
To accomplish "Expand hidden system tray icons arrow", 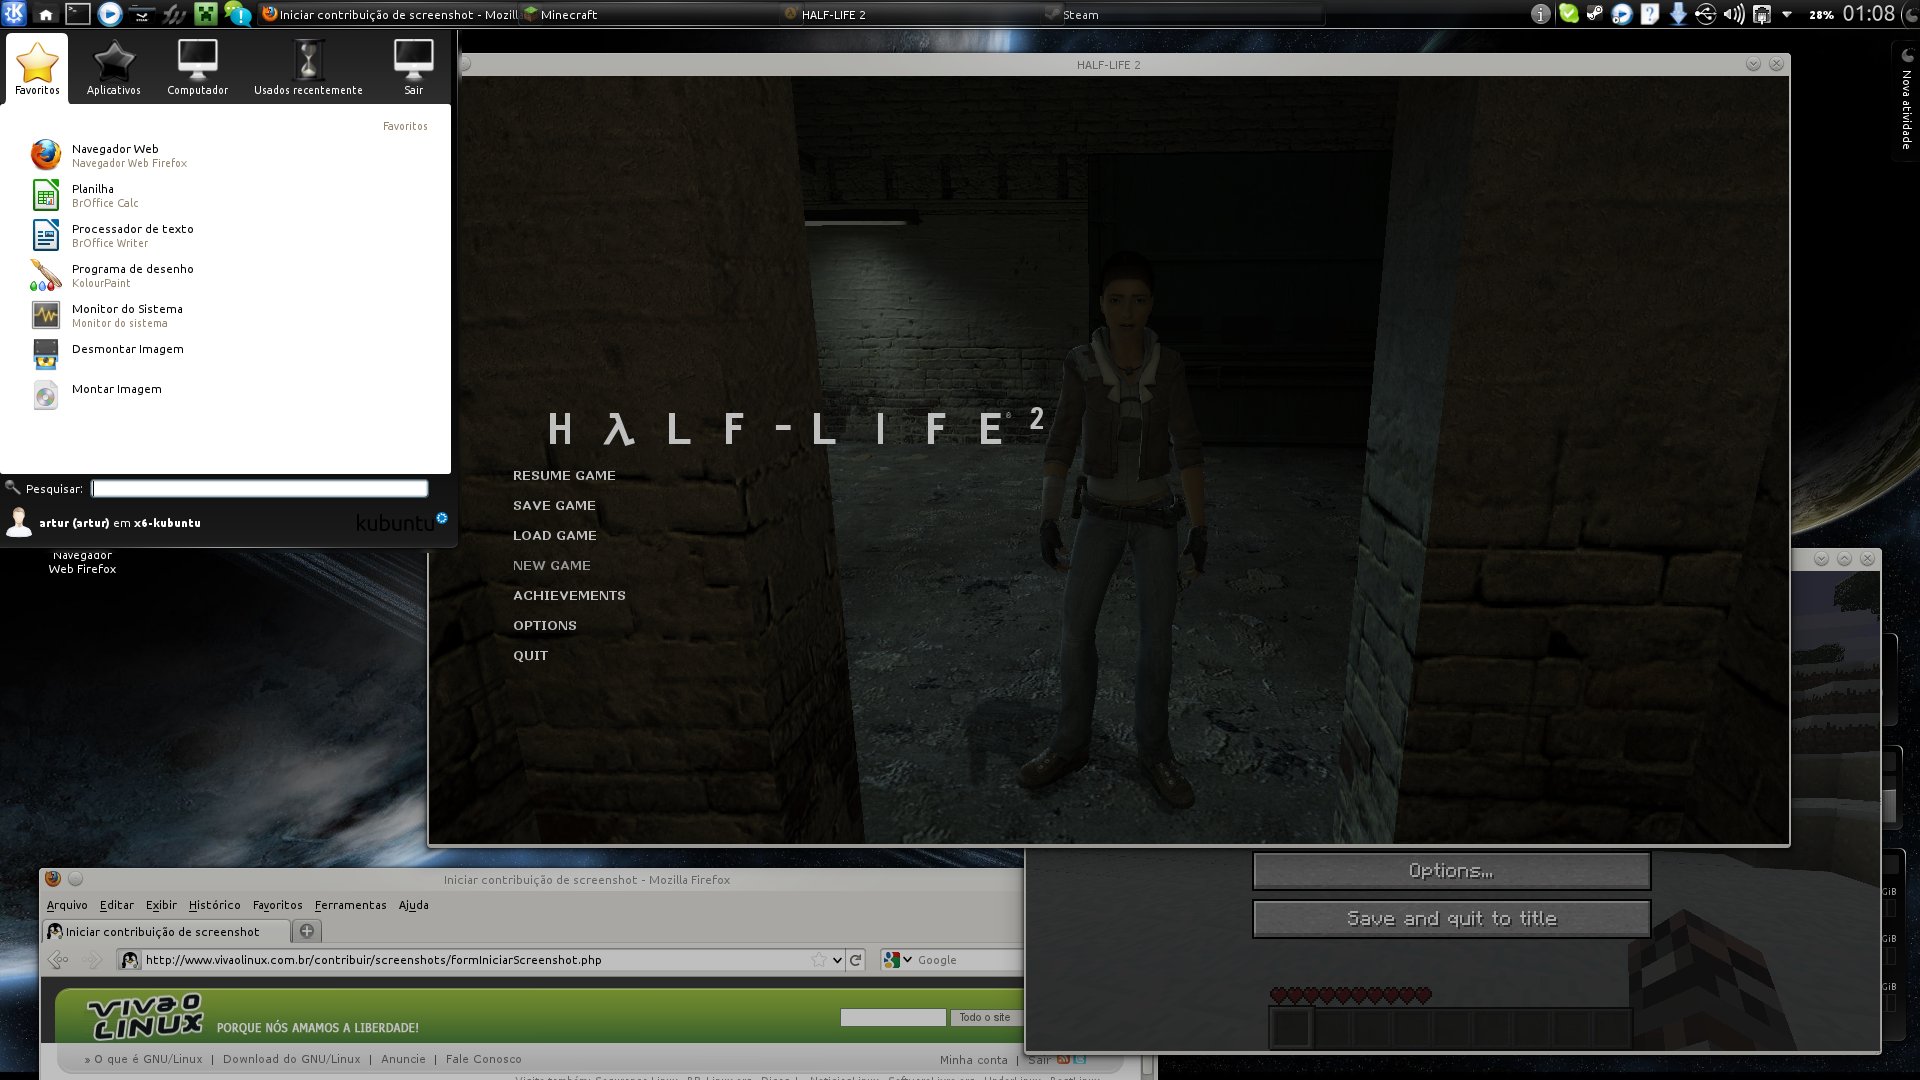I will 1787,14.
